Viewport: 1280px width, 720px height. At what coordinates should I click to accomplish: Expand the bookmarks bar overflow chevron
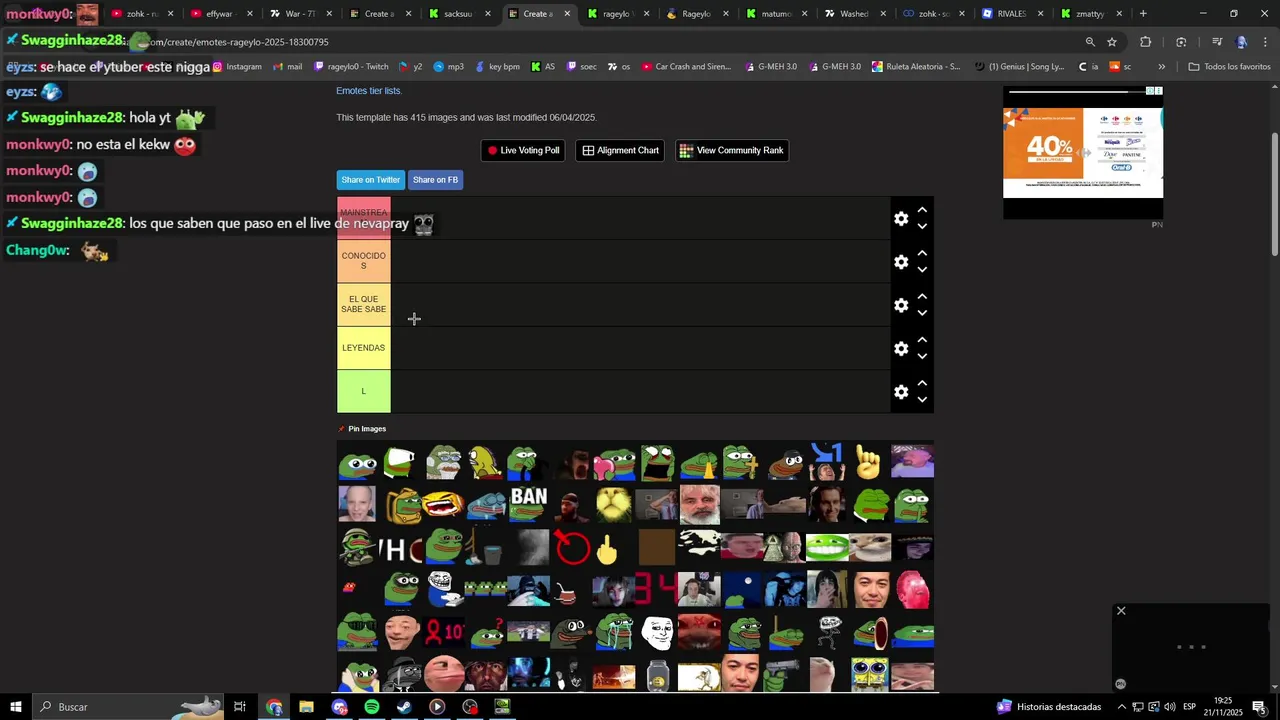point(1162,67)
